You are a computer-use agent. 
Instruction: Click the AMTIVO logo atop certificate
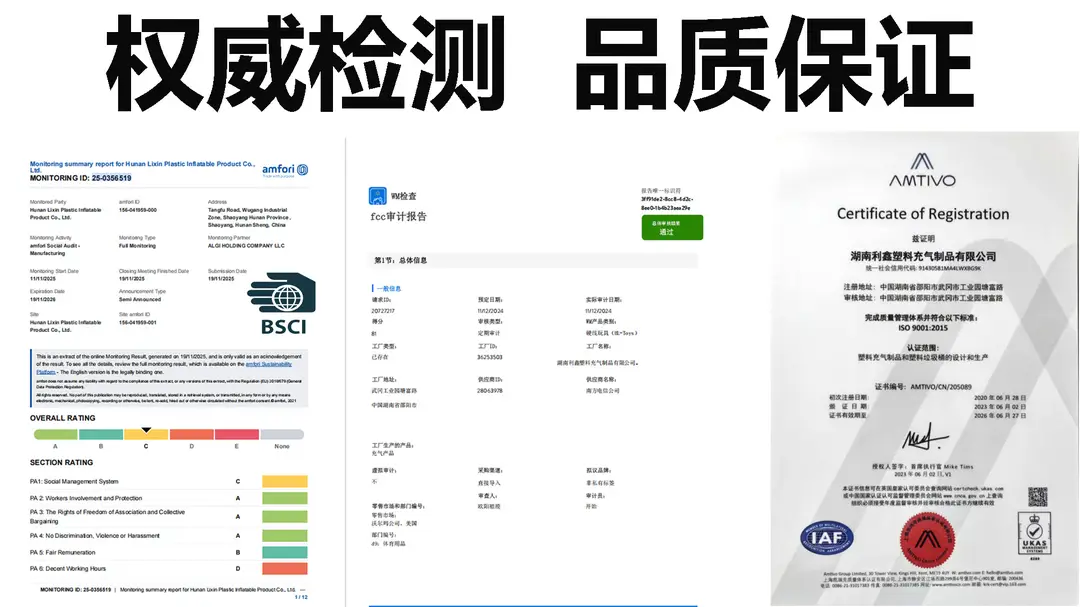(922, 170)
